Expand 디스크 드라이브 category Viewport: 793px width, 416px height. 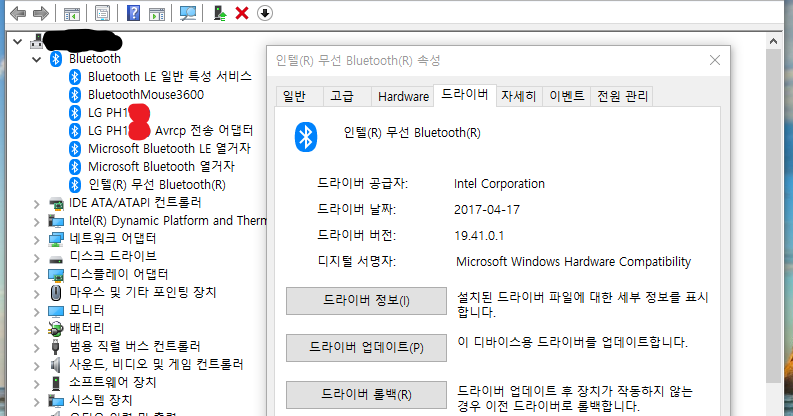pyautogui.click(x=36, y=258)
